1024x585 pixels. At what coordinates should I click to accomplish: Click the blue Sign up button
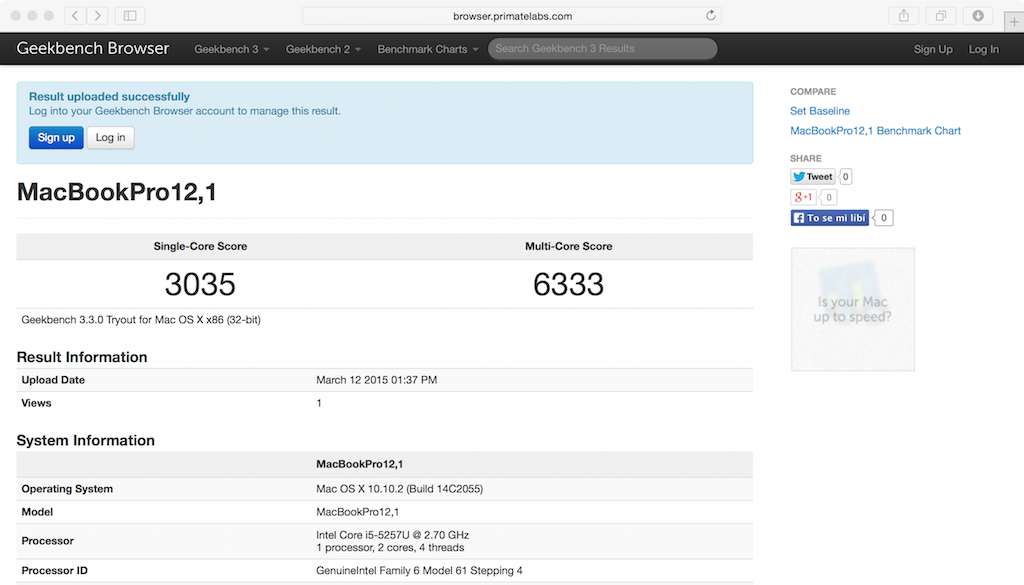pyautogui.click(x=56, y=138)
